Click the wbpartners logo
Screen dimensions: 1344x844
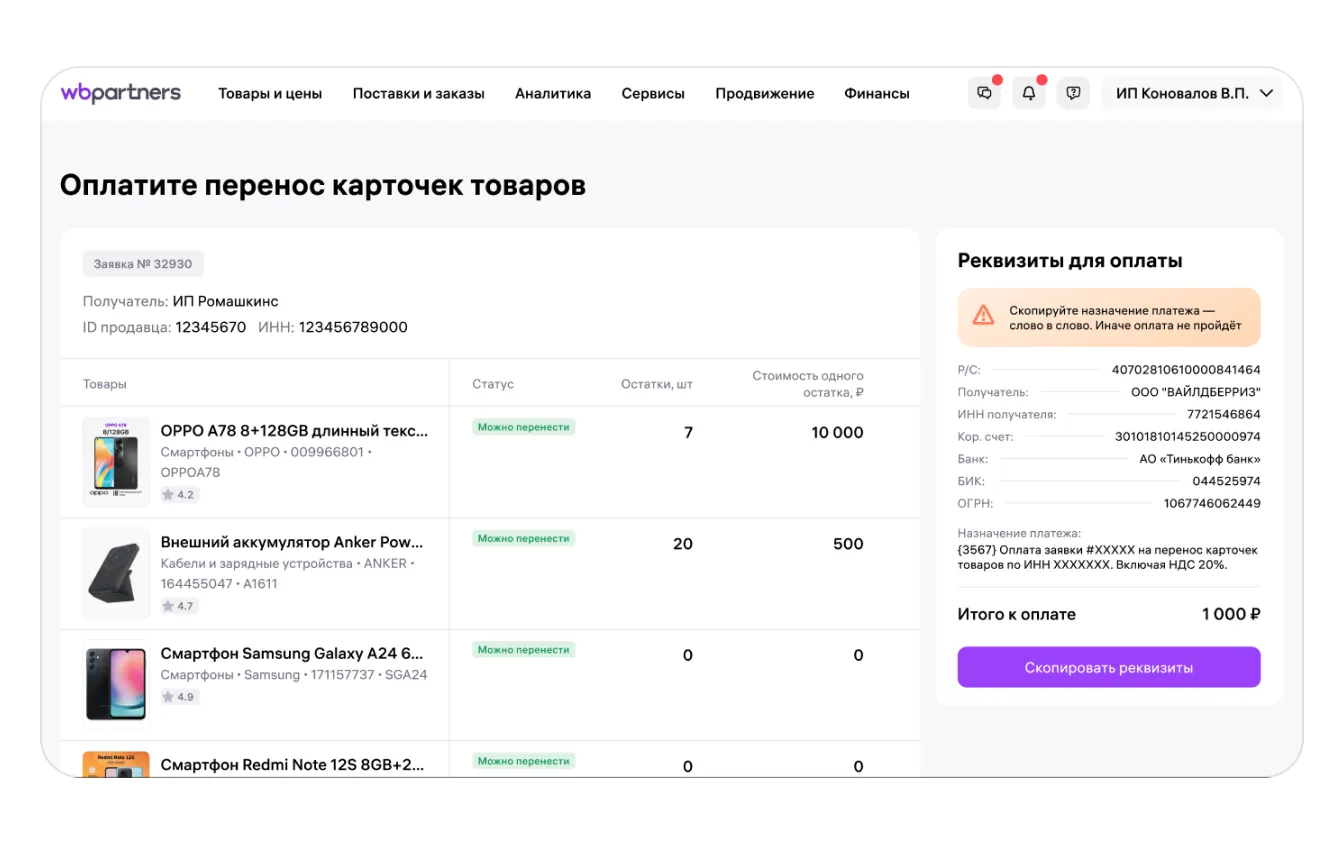[x=121, y=93]
